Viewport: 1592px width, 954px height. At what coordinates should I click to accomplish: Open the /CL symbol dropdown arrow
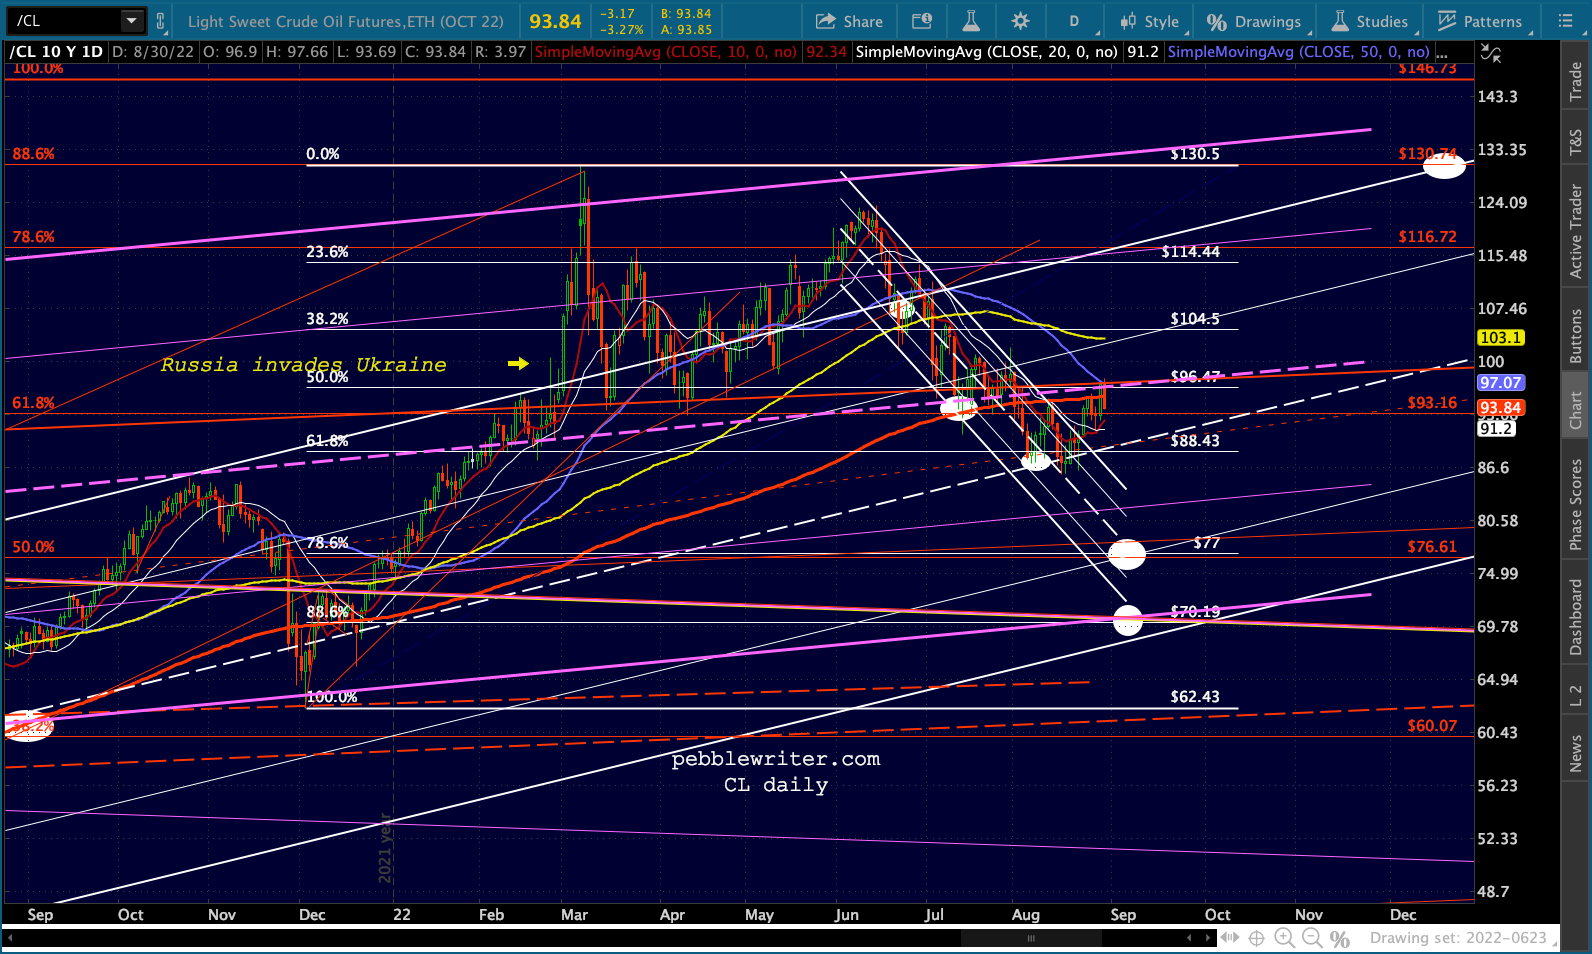[132, 21]
